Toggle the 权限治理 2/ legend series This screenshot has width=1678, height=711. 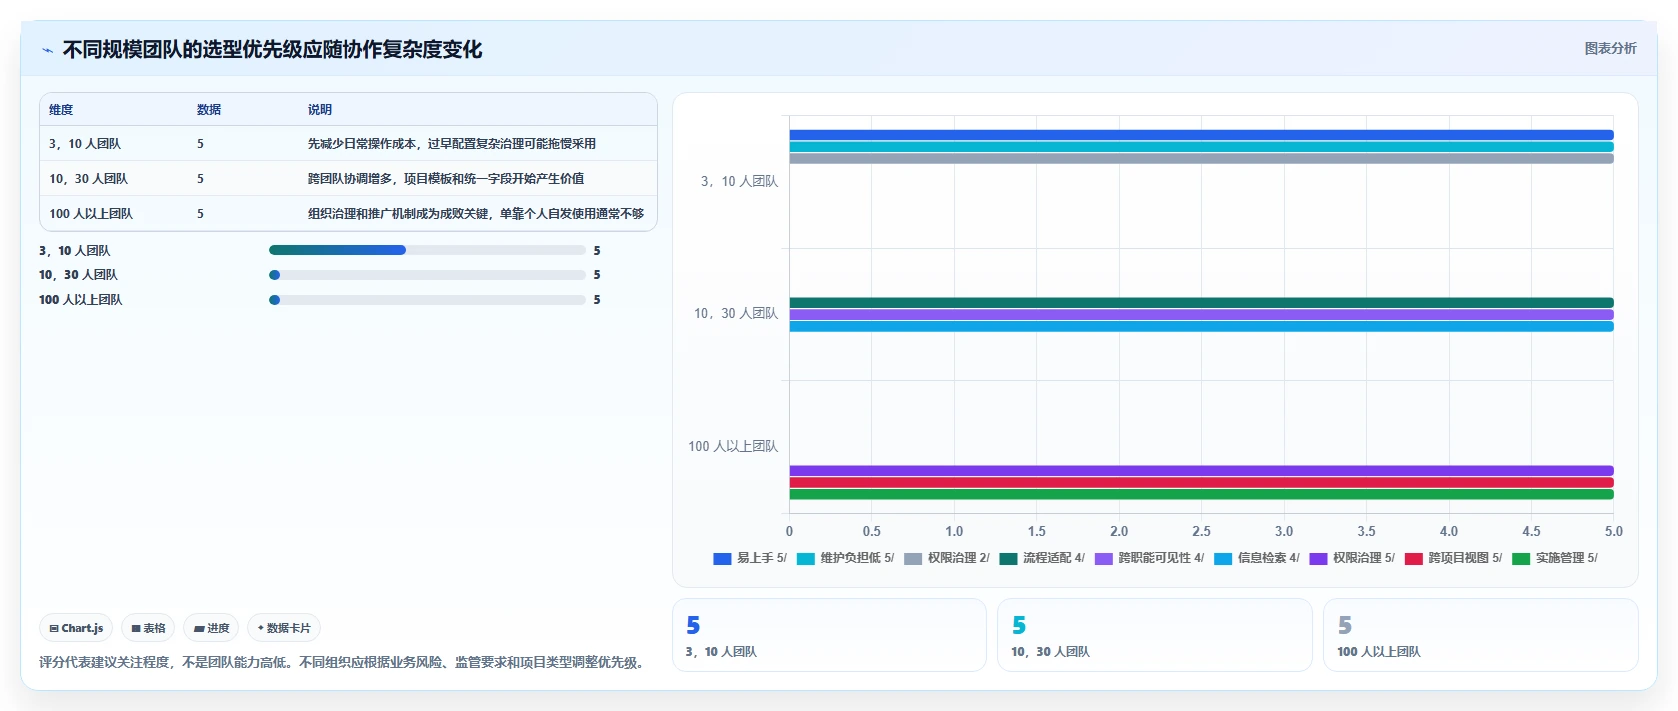click(946, 558)
